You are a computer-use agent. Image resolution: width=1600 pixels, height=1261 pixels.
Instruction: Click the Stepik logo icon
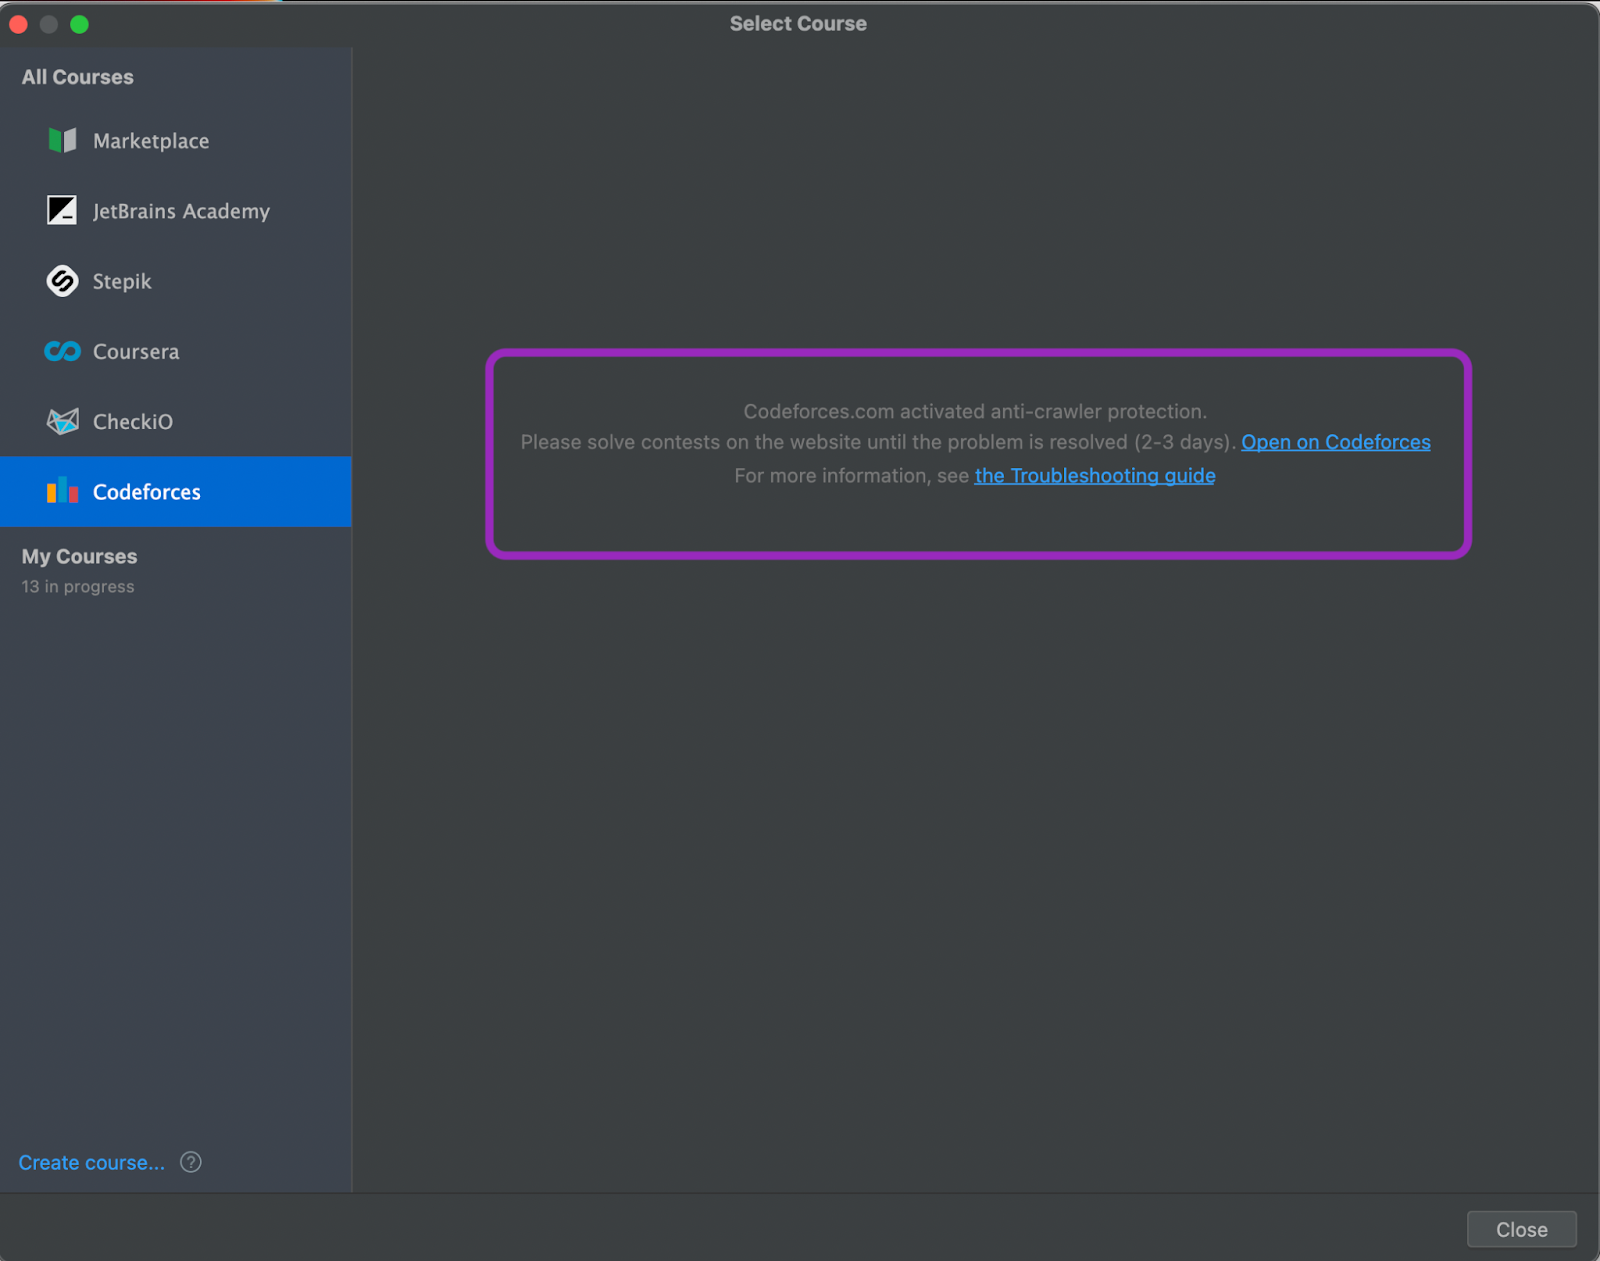62,281
